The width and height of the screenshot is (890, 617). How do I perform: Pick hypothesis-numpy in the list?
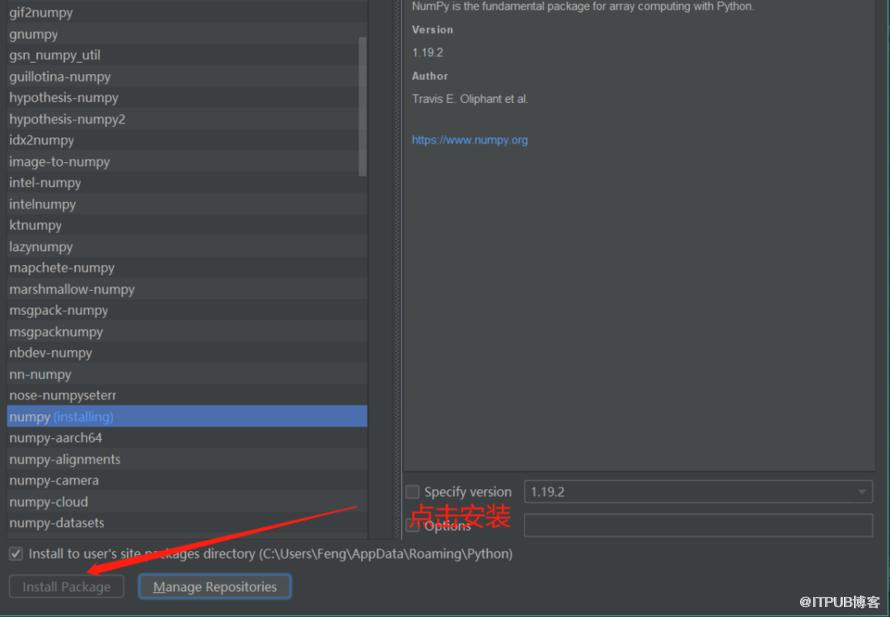click(187, 98)
